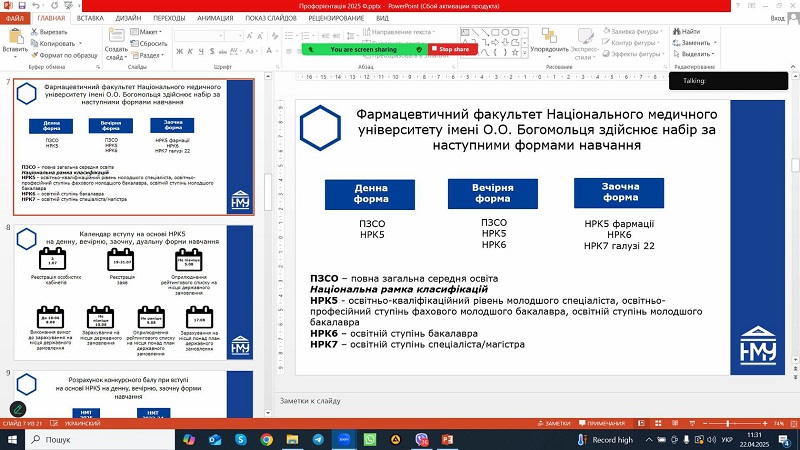Toggle Примечания comments pane in status bar
This screenshot has height=450, width=800.
(x=602, y=423)
